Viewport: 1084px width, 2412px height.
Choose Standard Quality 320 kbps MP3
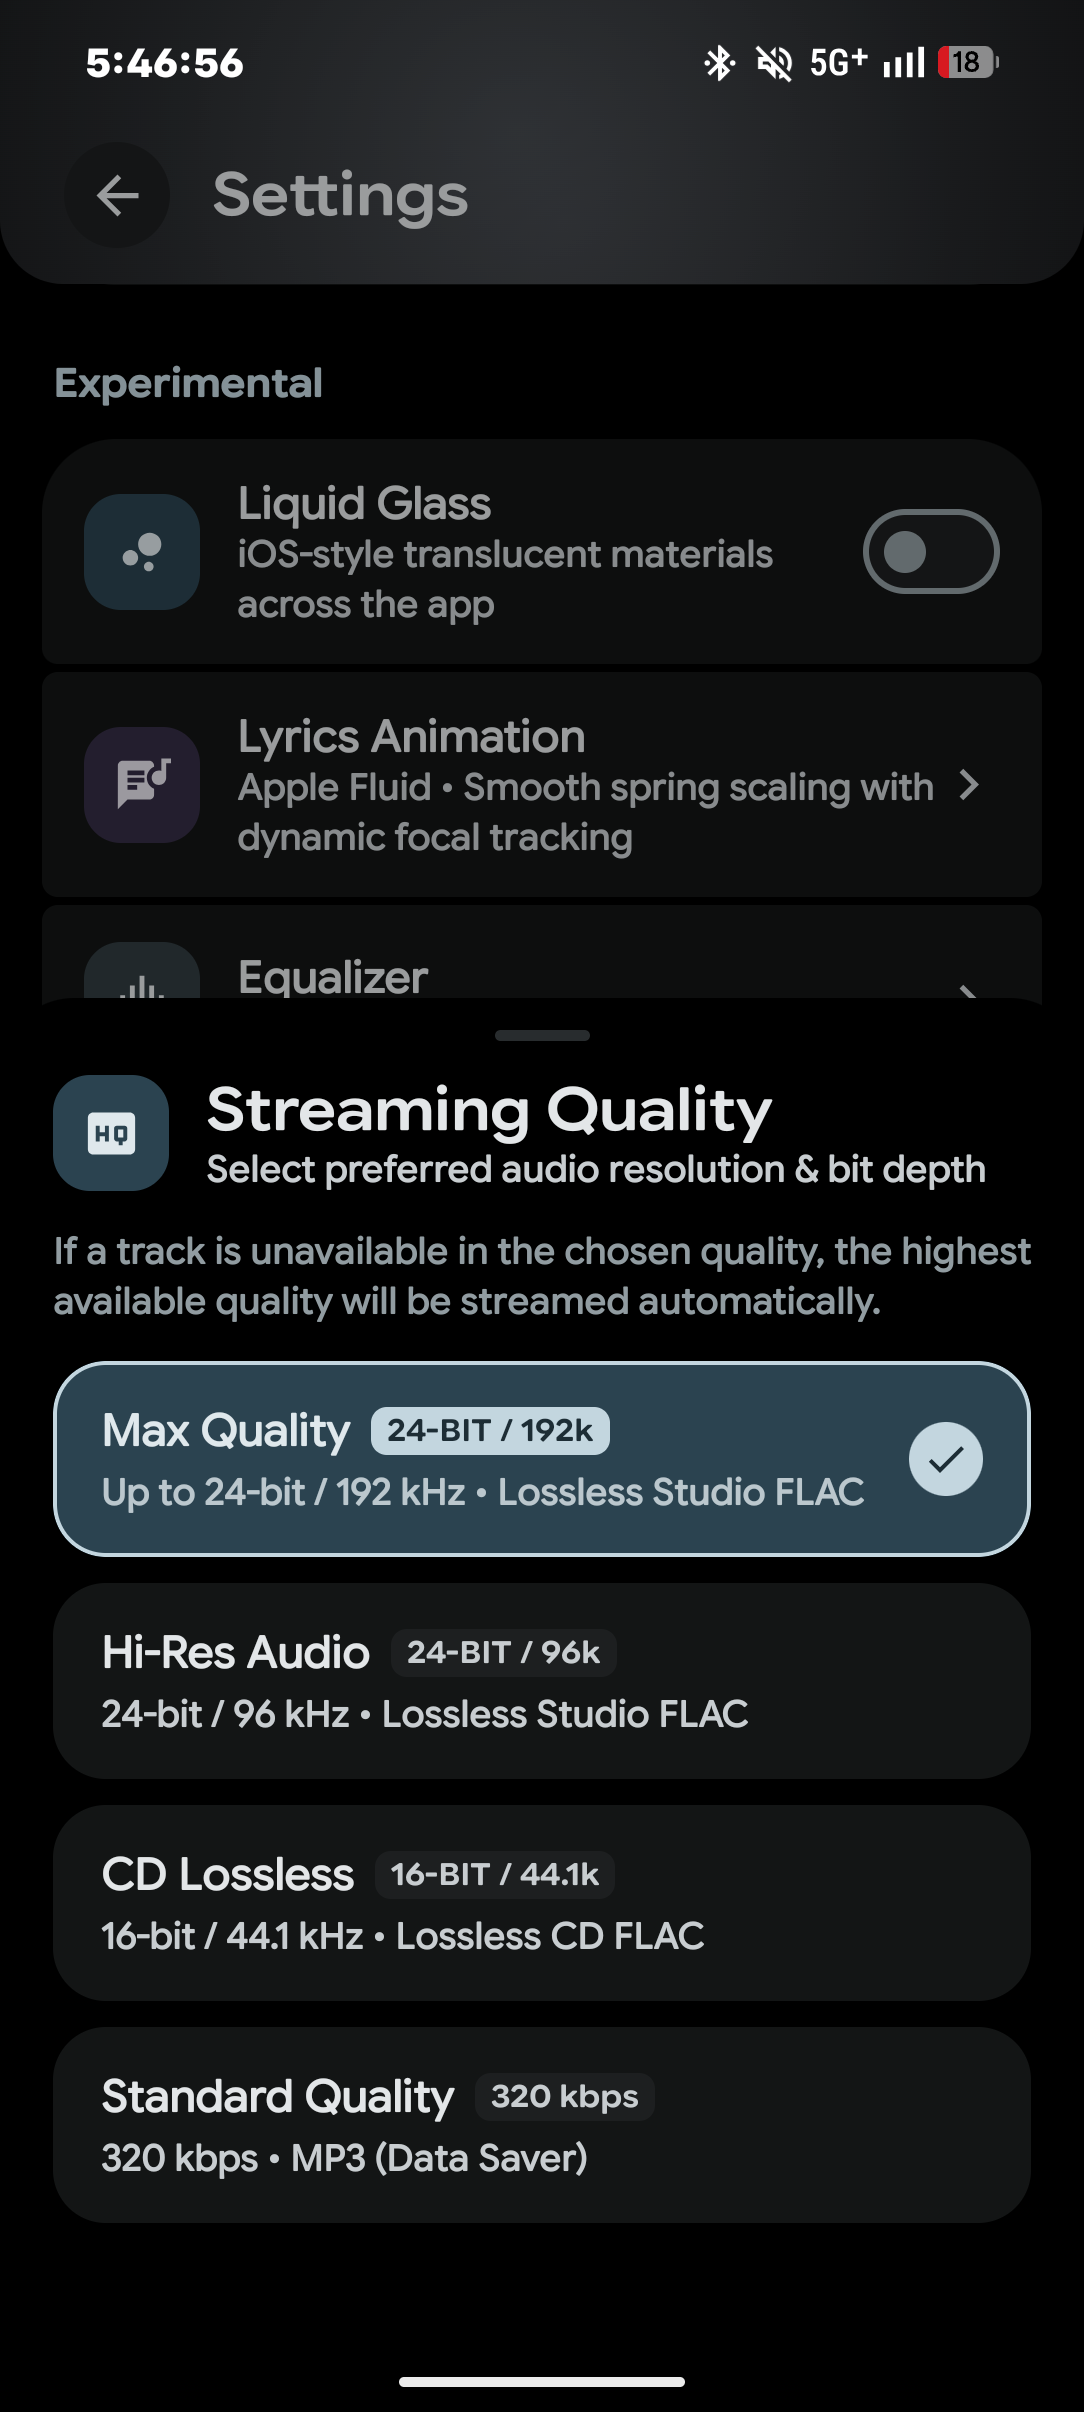click(x=542, y=2125)
